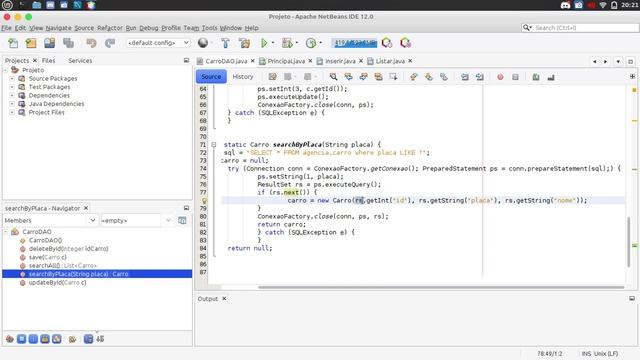Toggle Show Inner Classes in Navigator

[57, 339]
